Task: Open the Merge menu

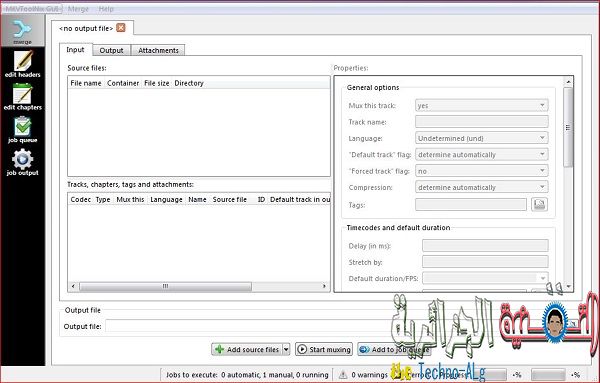Action: [x=78, y=9]
